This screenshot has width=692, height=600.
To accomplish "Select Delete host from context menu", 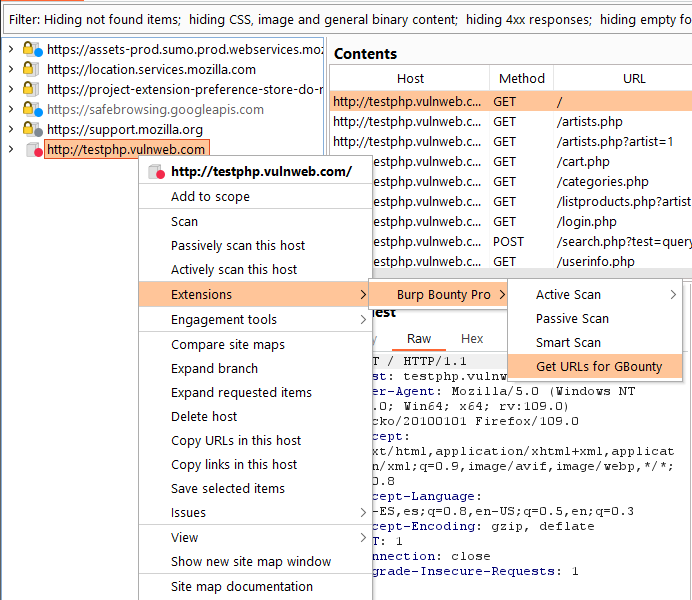I will pyautogui.click(x=255, y=416).
